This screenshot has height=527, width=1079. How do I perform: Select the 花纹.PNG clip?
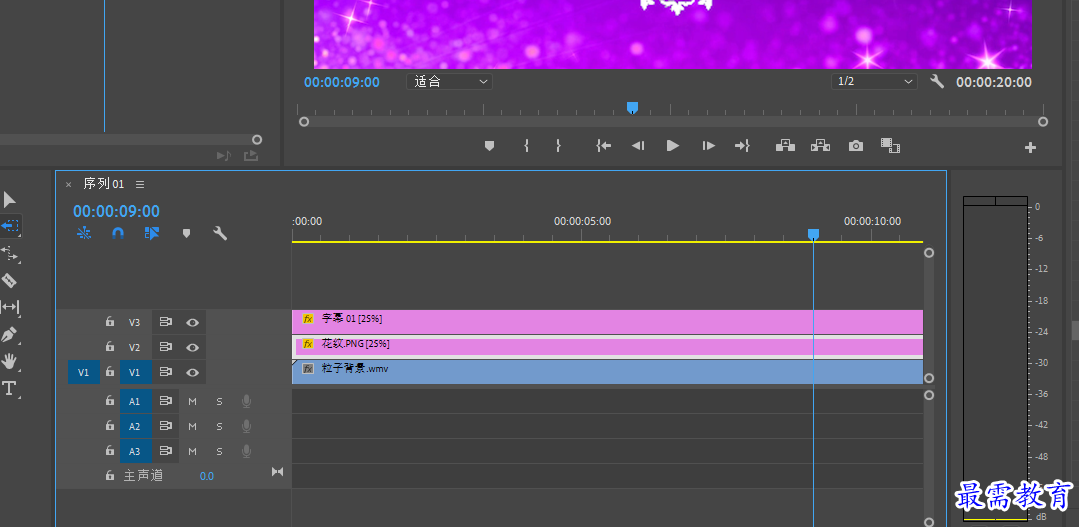coord(607,347)
